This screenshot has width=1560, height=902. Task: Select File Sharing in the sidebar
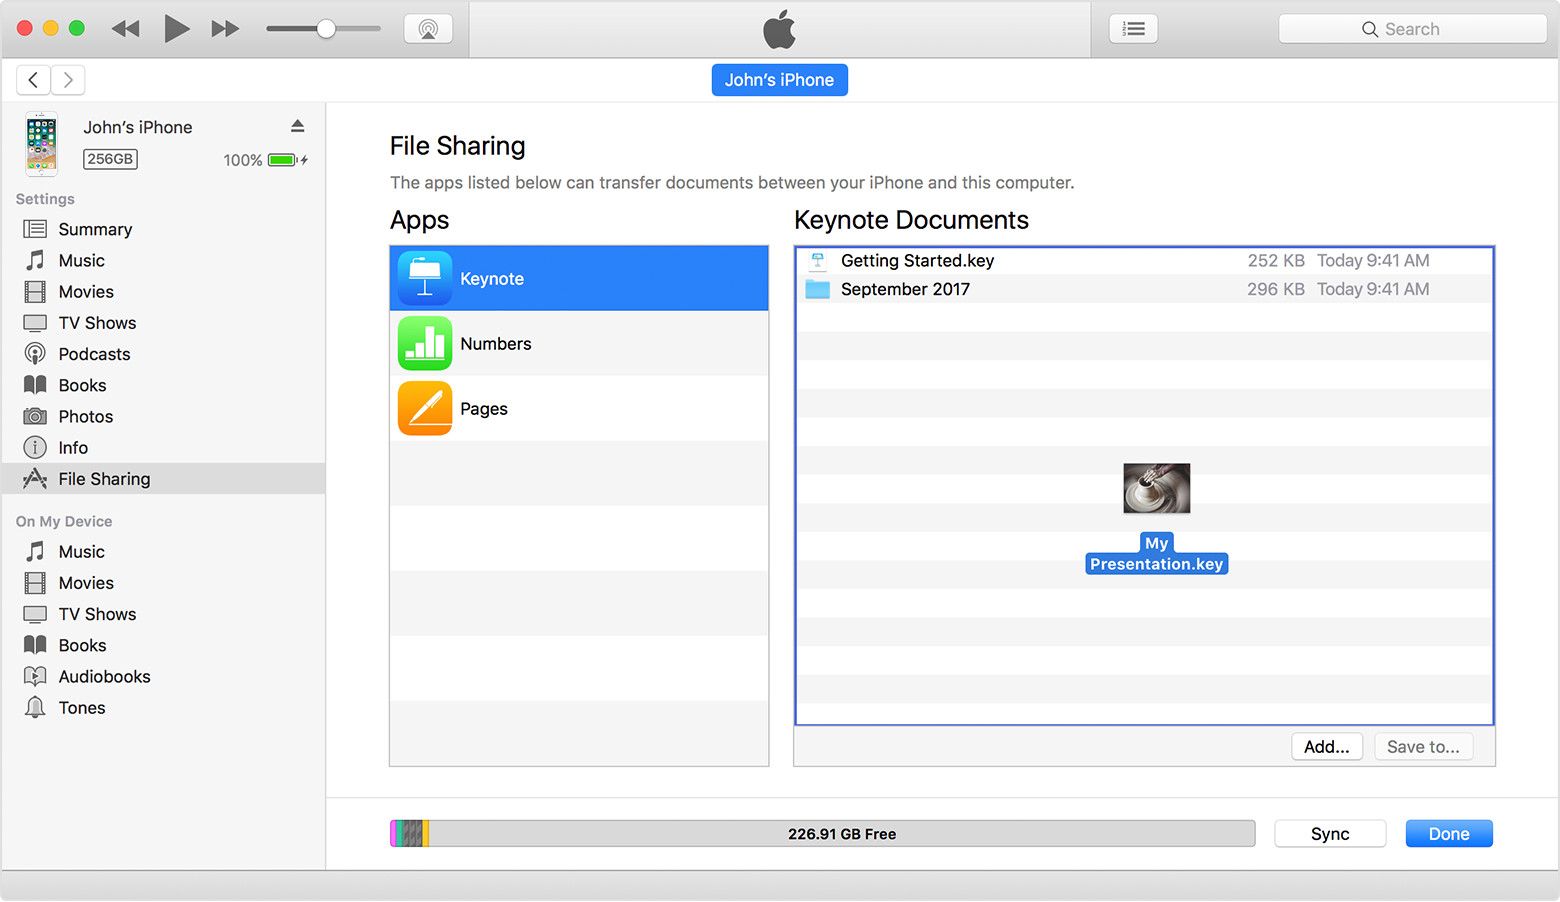163,479
